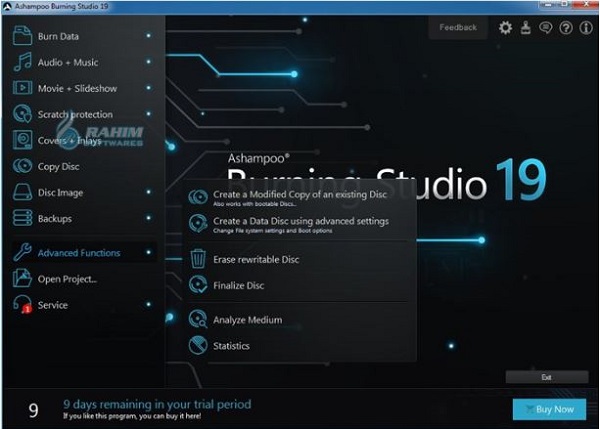Click the Covers + Inlays icon

pos(22,140)
